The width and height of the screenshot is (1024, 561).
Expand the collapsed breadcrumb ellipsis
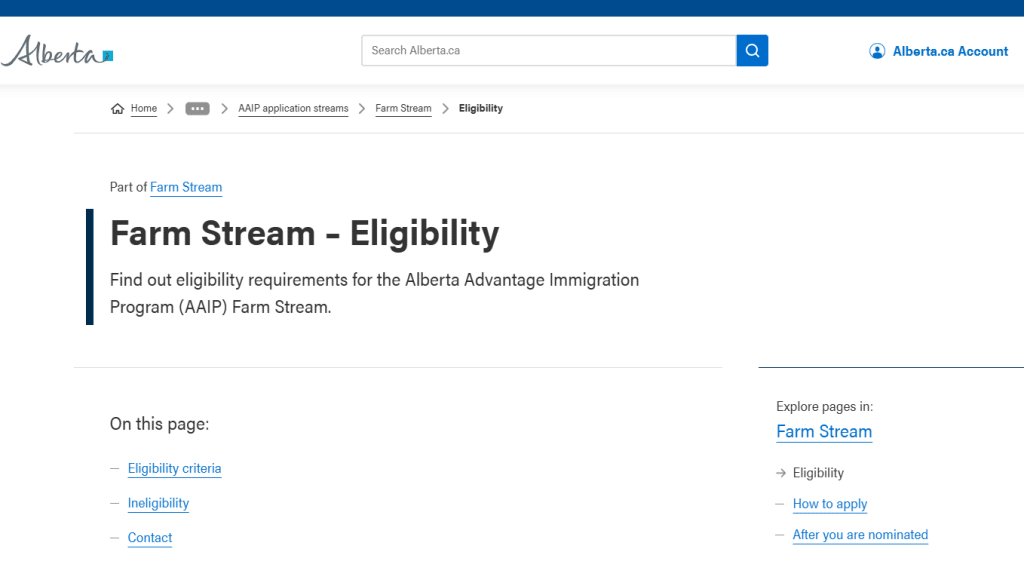[x=197, y=109]
